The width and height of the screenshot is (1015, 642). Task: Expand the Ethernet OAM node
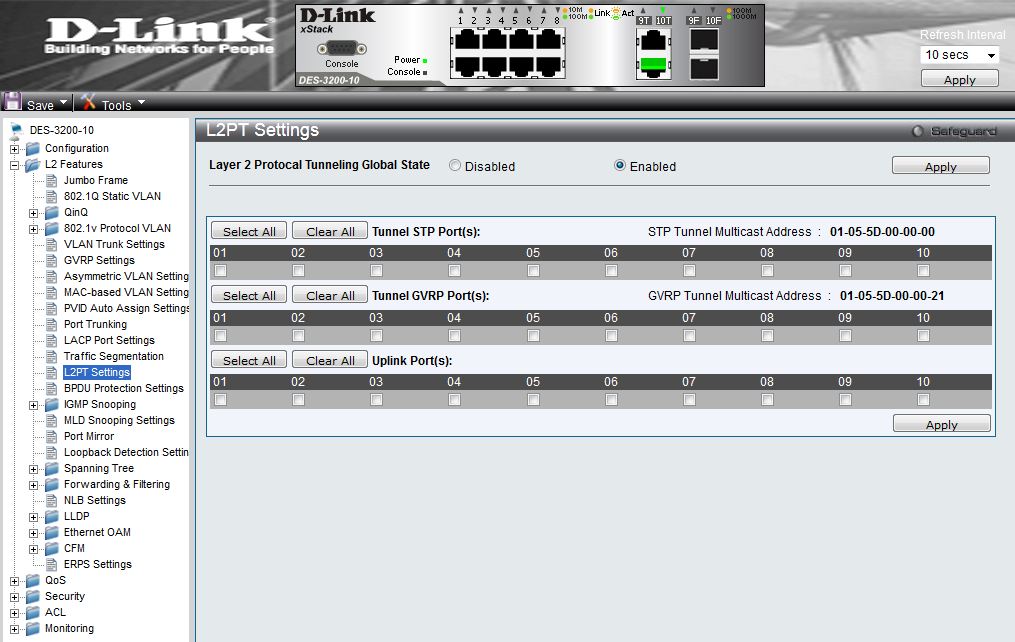[33, 533]
